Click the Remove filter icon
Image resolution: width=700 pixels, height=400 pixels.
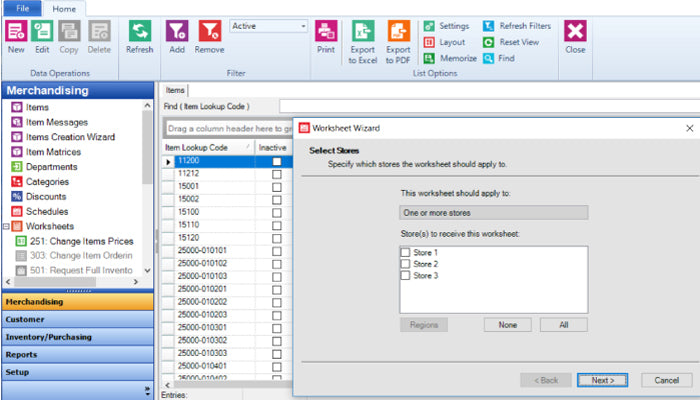tap(209, 32)
